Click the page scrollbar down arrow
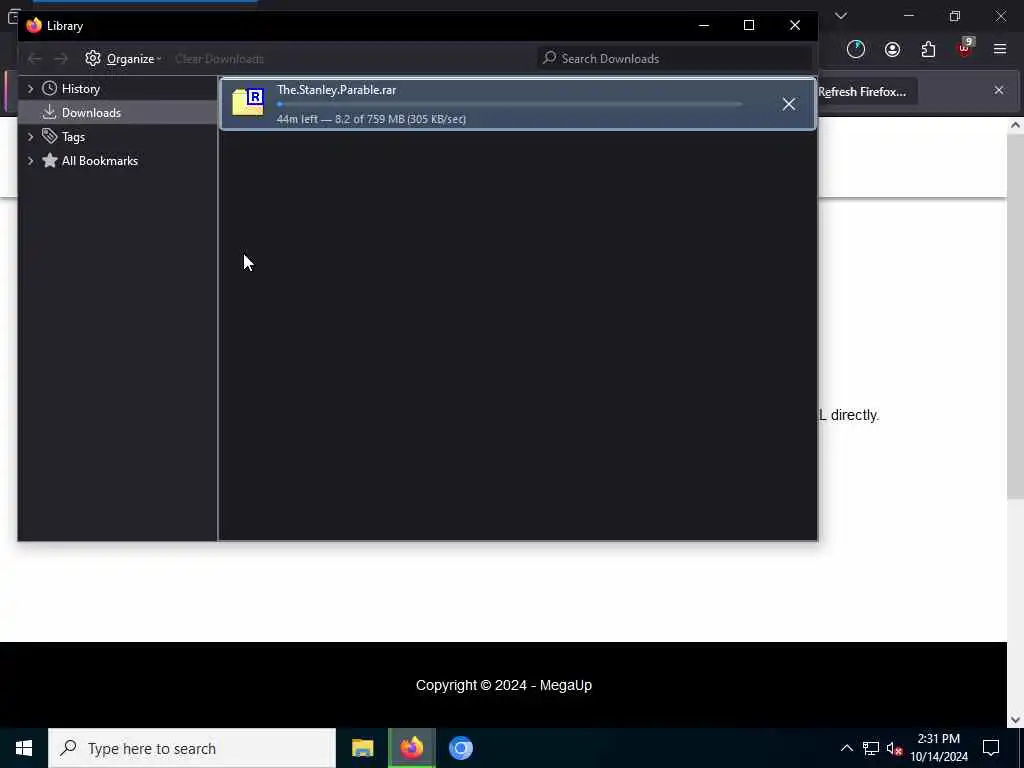Viewport: 1024px width, 768px height. click(1015, 720)
